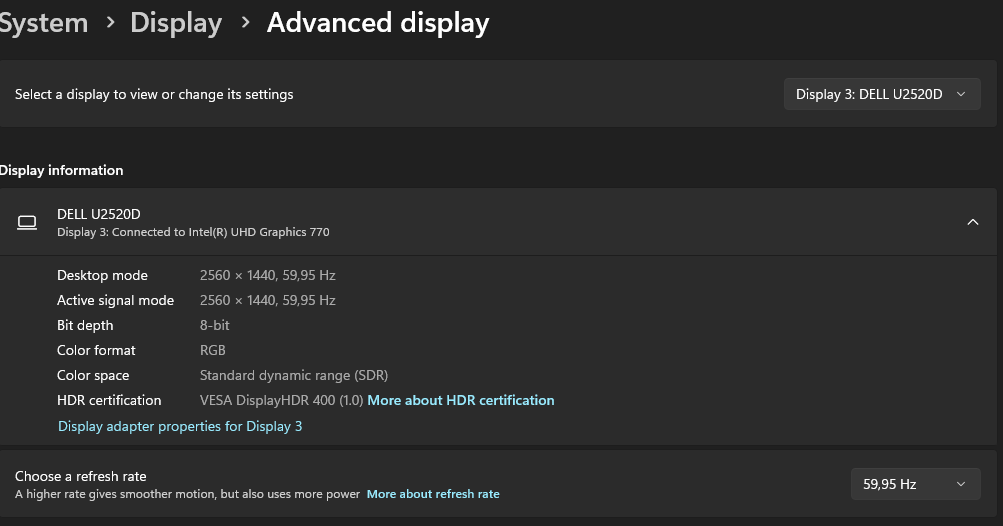
Task: Open Display adapter properties for Display 3
Action: pos(180,426)
